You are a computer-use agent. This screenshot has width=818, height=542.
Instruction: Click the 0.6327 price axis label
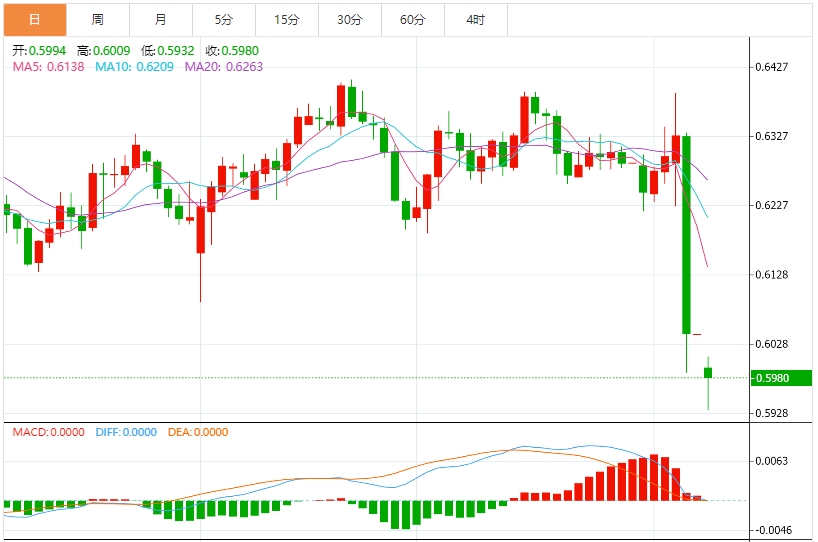(772, 136)
